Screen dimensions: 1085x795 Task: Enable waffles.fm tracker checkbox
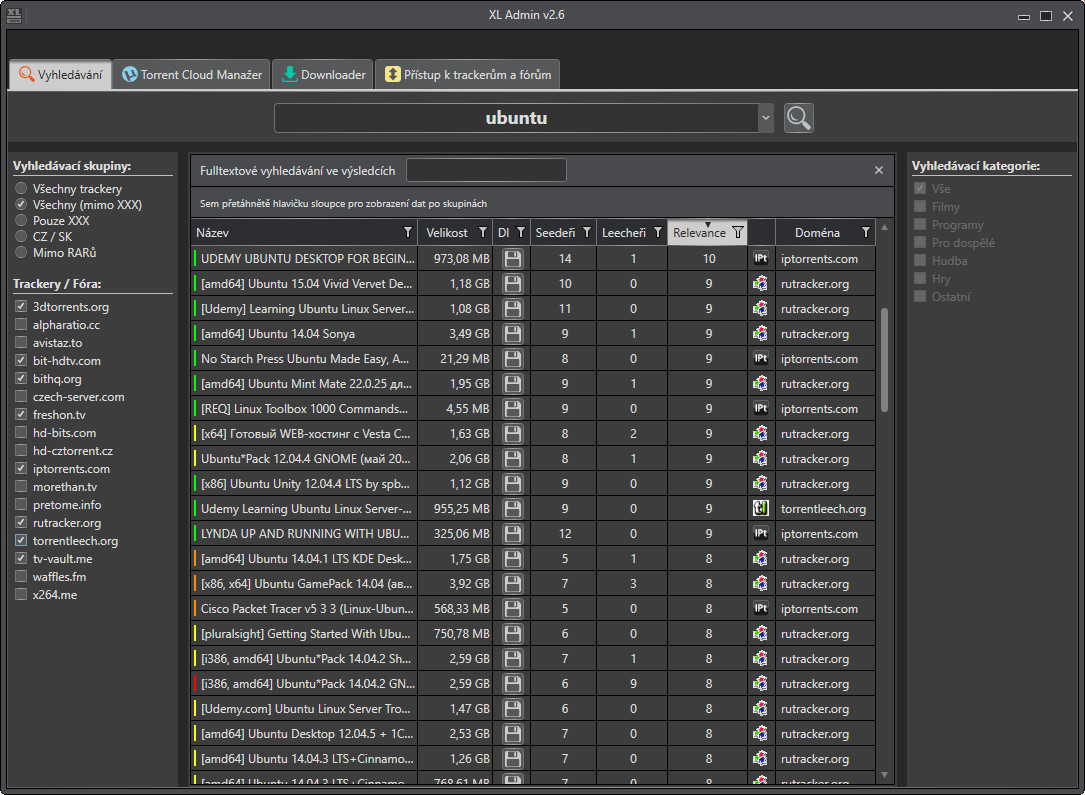[21, 576]
